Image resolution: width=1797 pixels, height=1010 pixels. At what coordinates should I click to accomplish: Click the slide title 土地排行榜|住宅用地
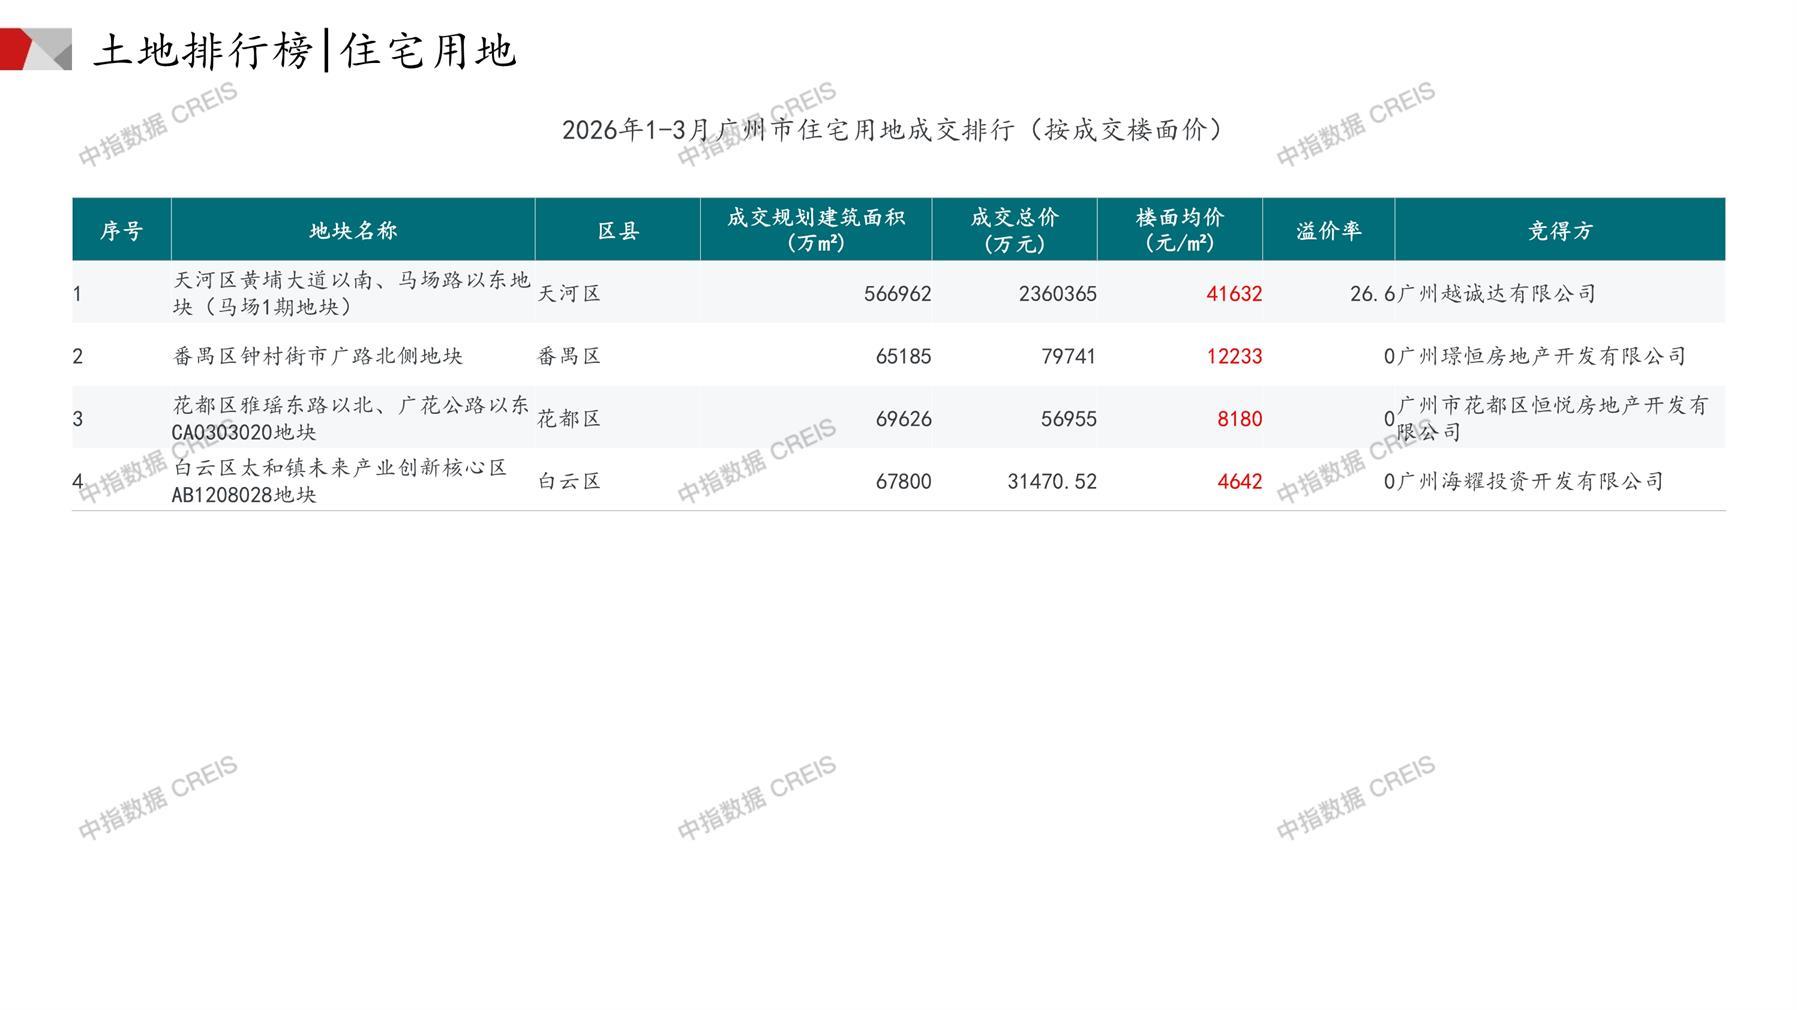click(305, 50)
